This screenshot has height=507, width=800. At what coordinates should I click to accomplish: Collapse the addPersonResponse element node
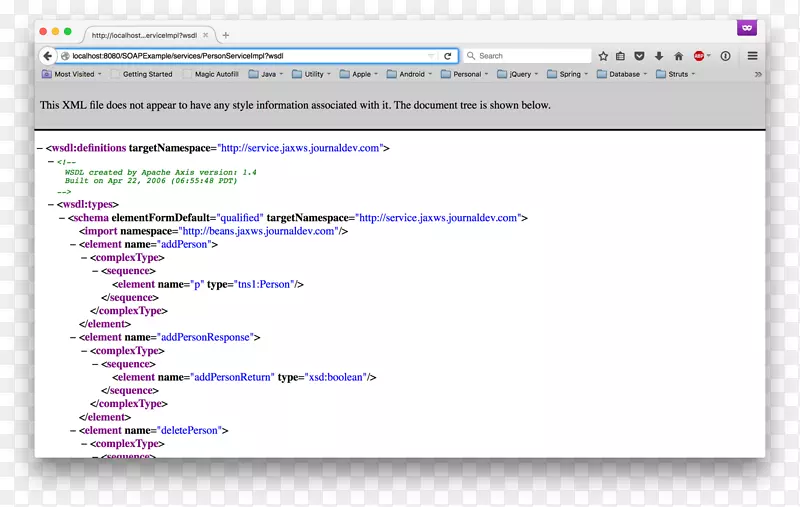pyautogui.click(x=73, y=338)
